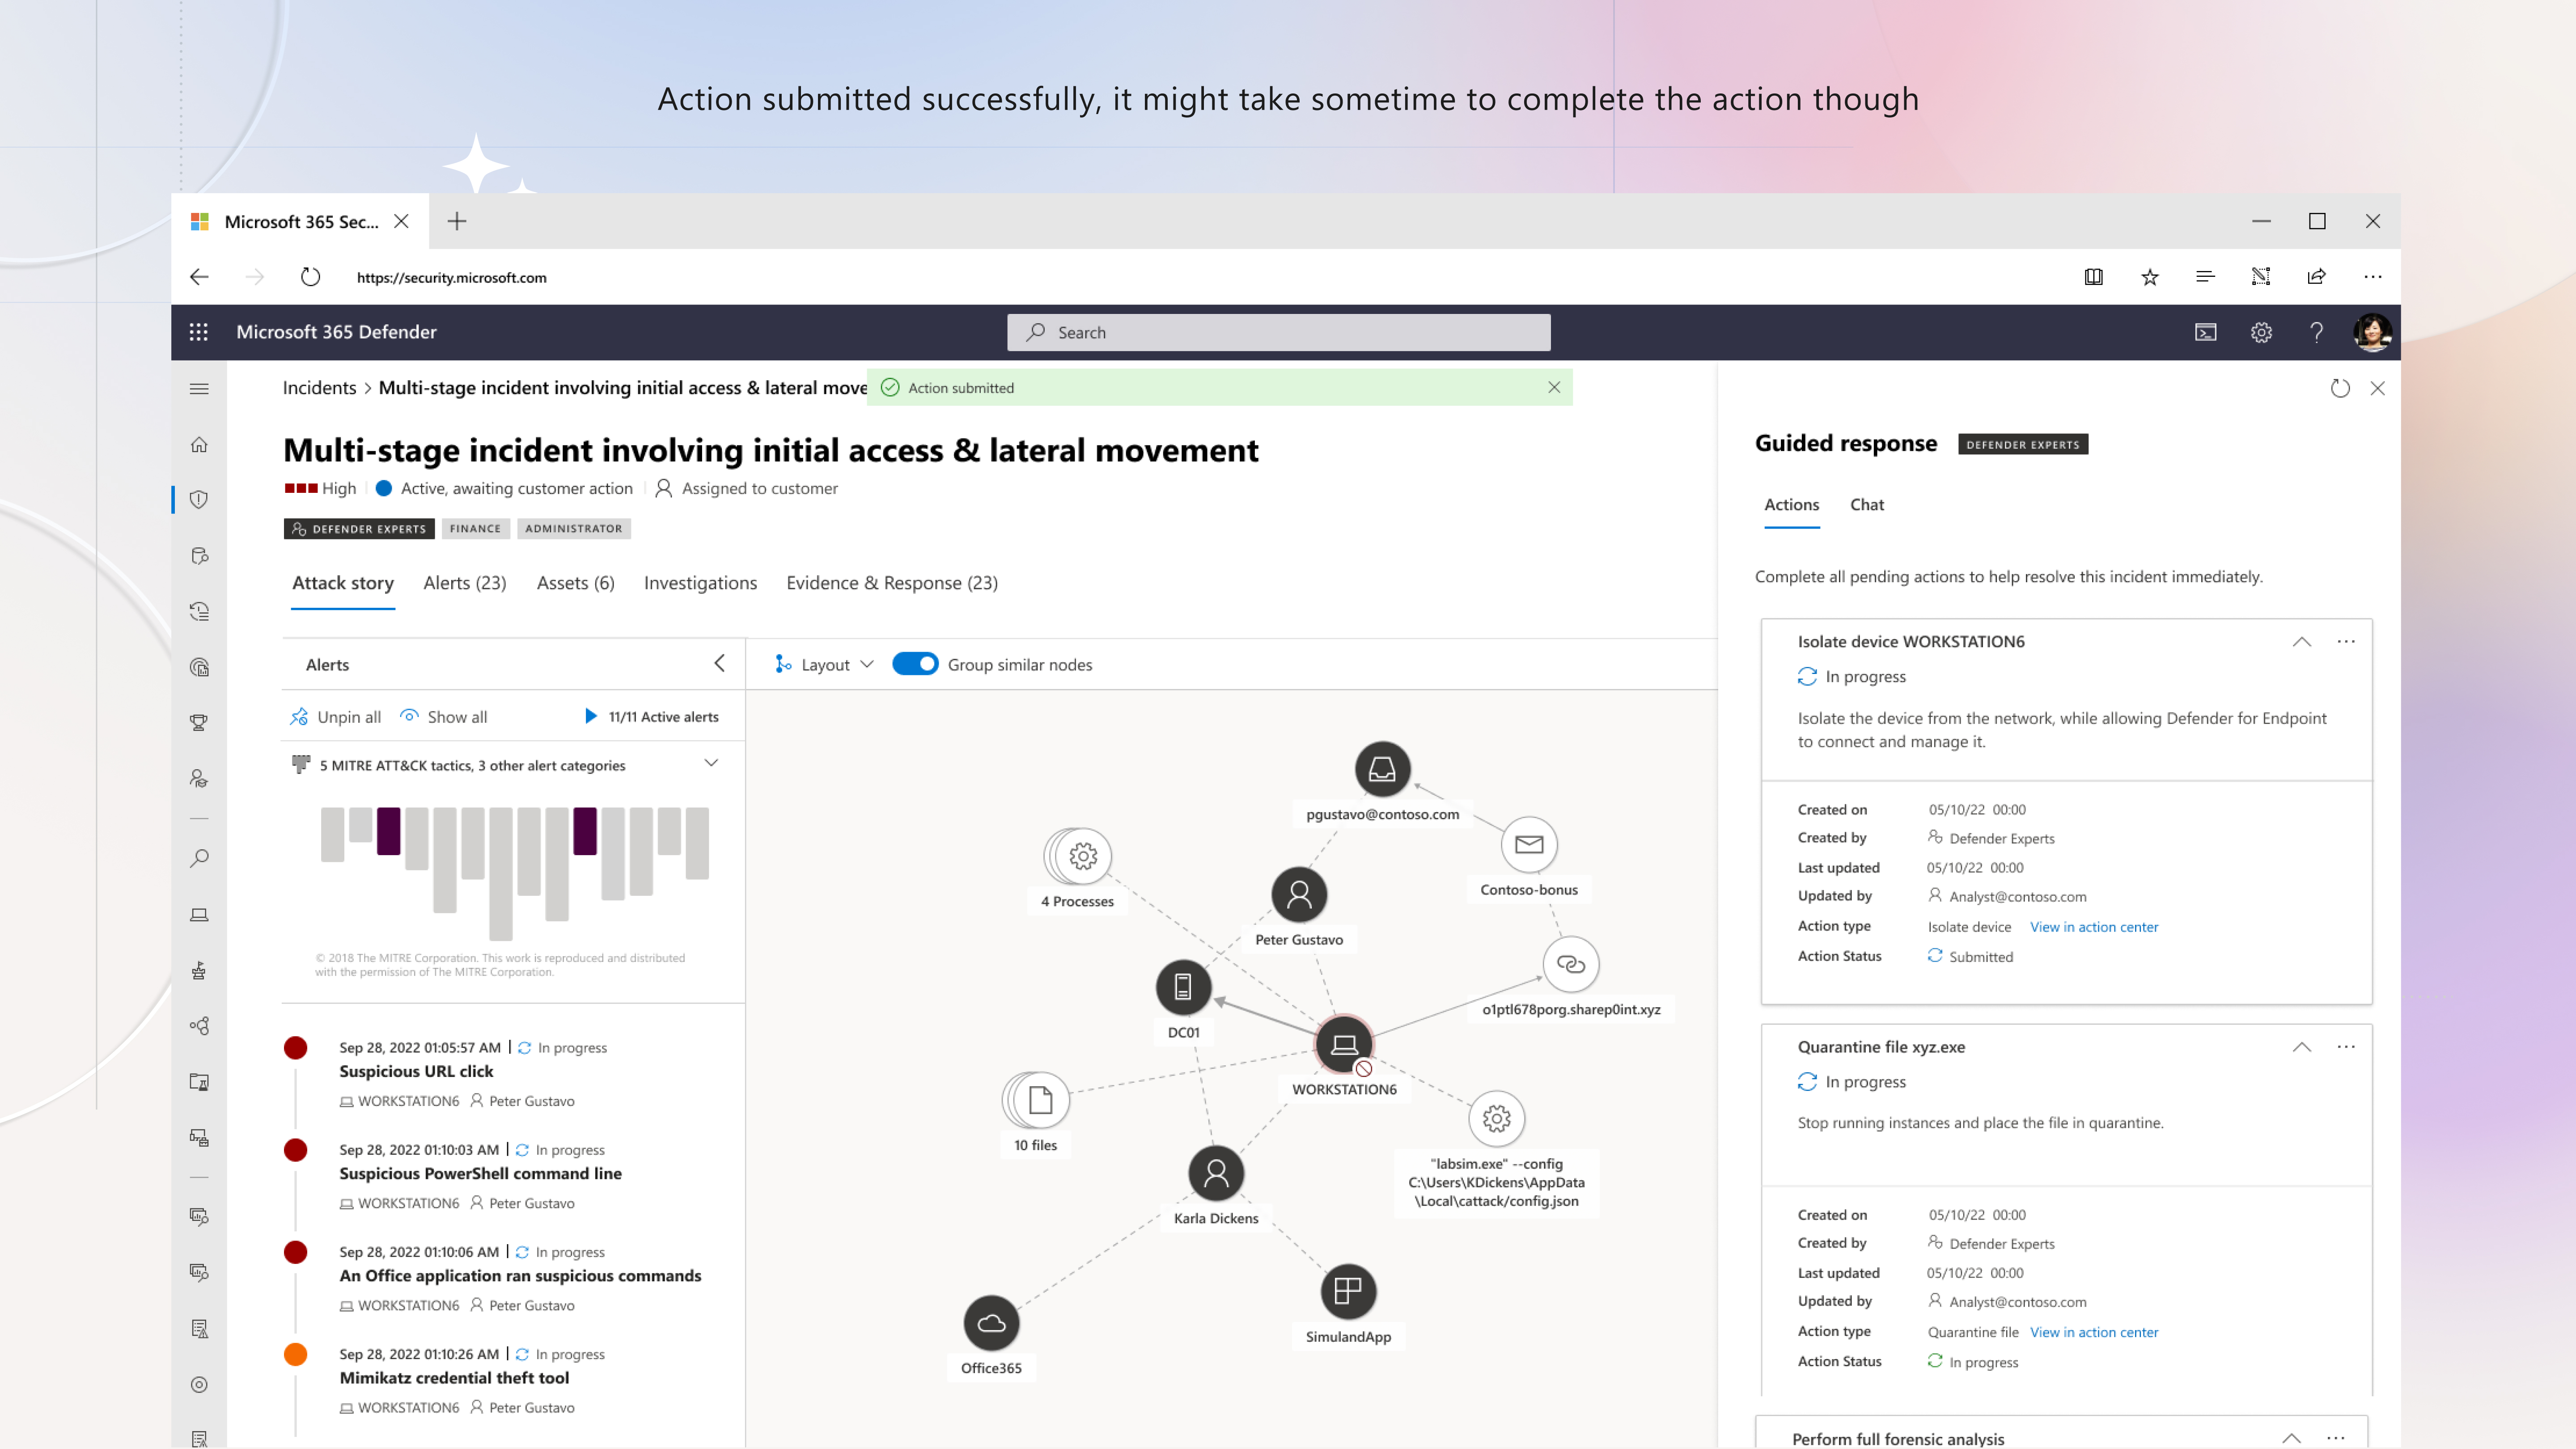Screen dimensions: 2576x1449
Task: Collapse the MITRE ATT&CK tactics section
Action: pyautogui.click(x=711, y=763)
